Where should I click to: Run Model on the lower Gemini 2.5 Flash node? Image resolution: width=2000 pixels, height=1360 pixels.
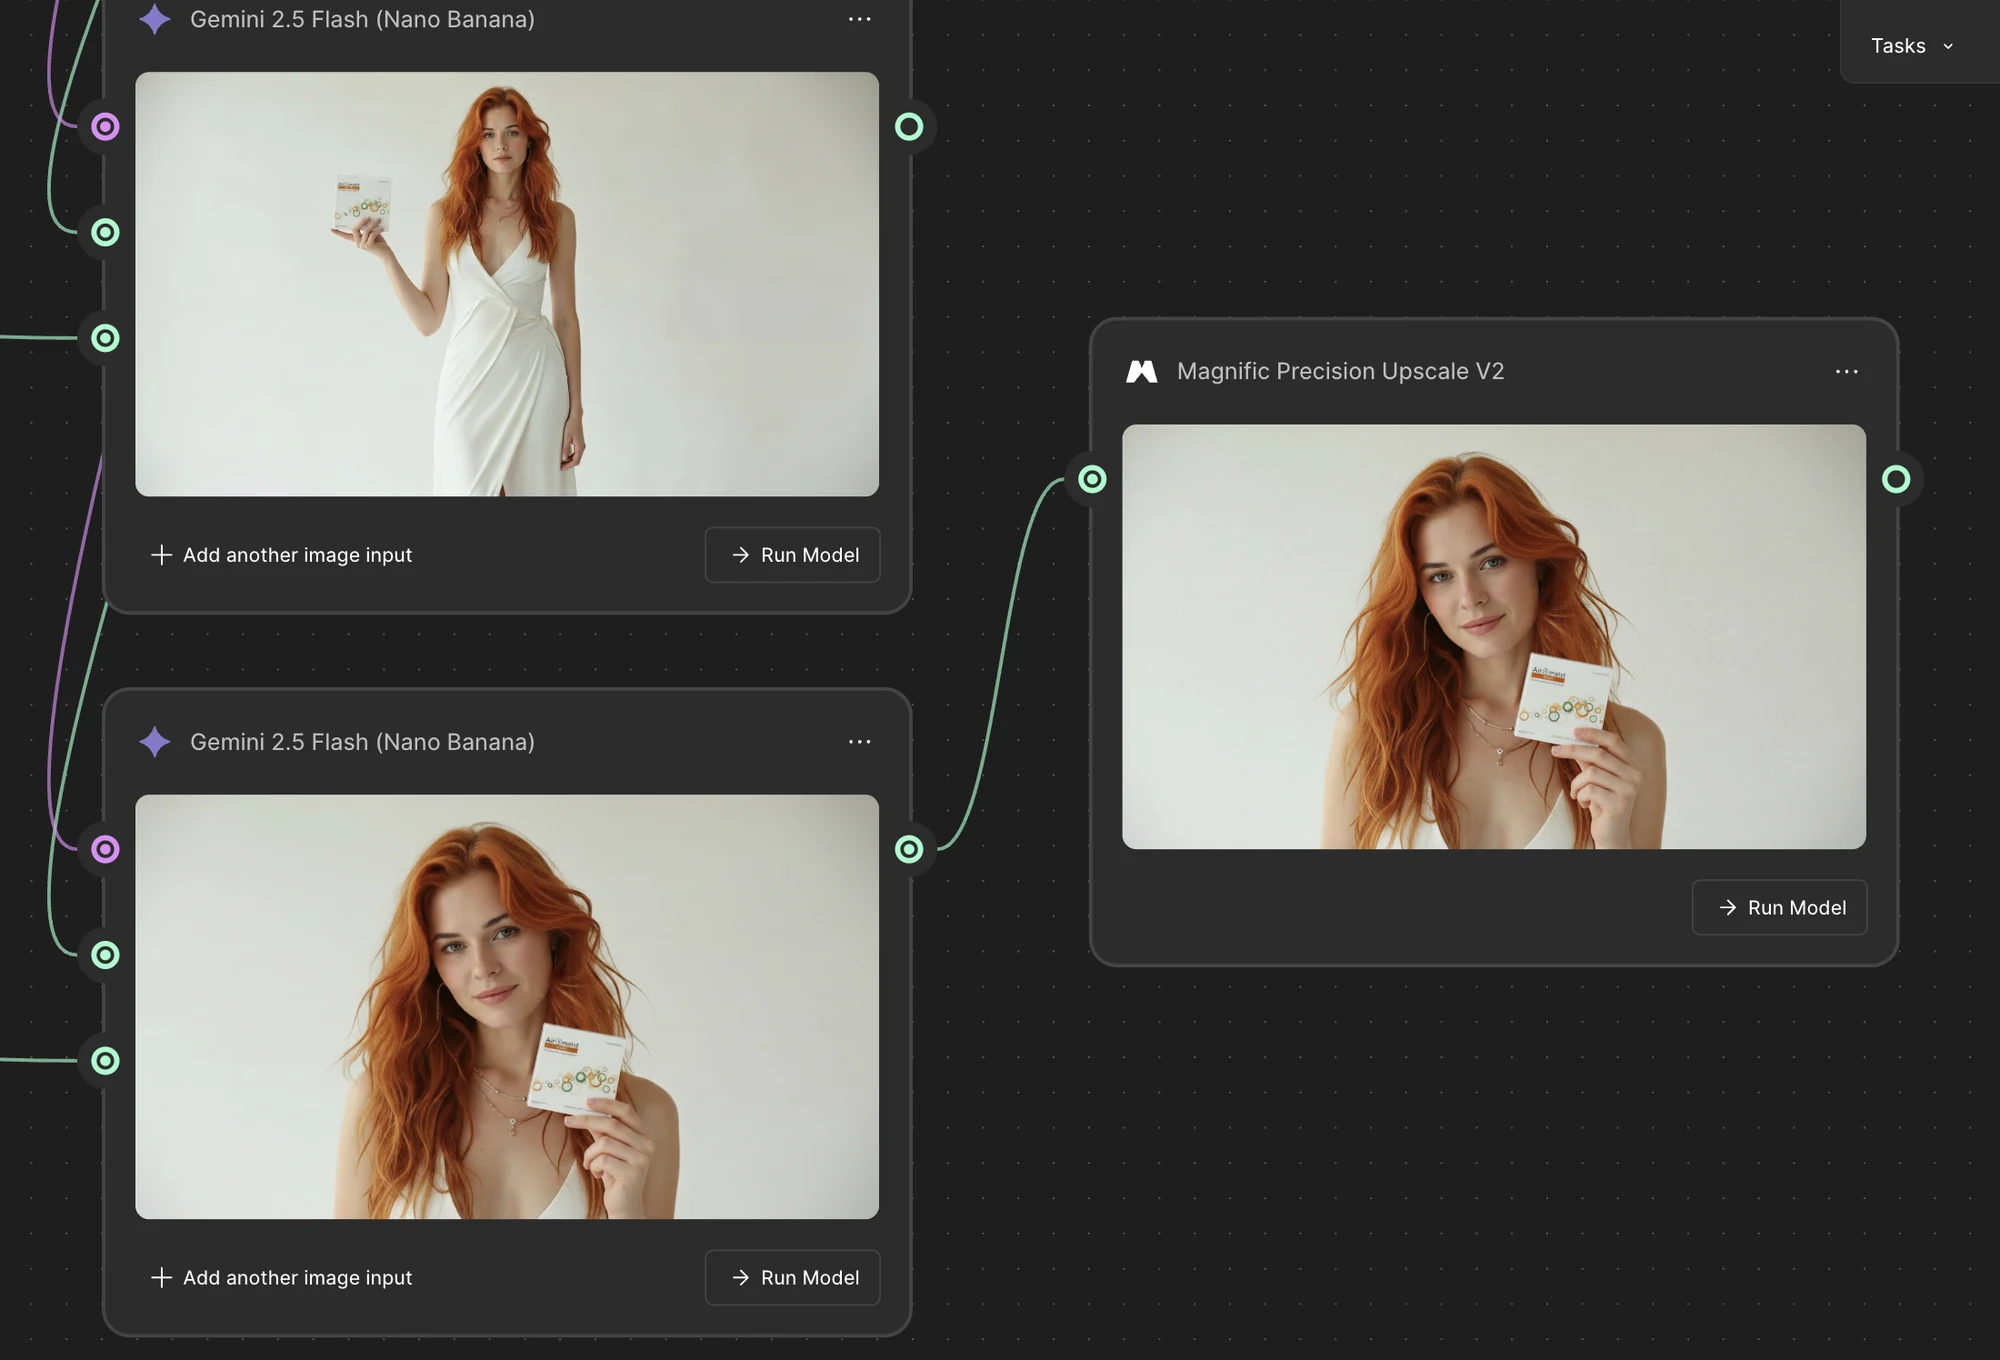tap(792, 1278)
